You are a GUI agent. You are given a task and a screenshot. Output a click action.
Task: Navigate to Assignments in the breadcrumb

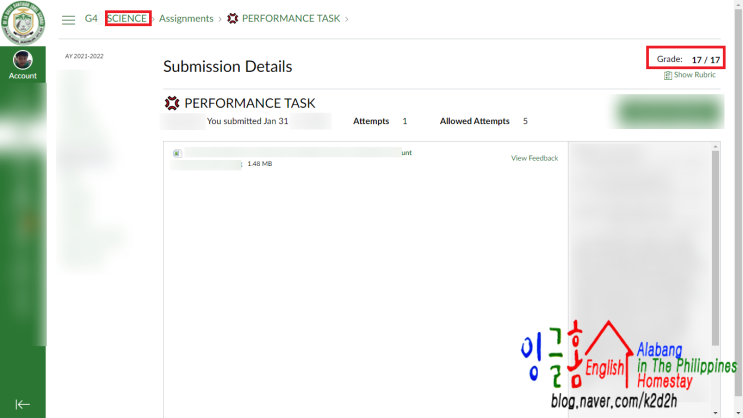tap(186, 18)
